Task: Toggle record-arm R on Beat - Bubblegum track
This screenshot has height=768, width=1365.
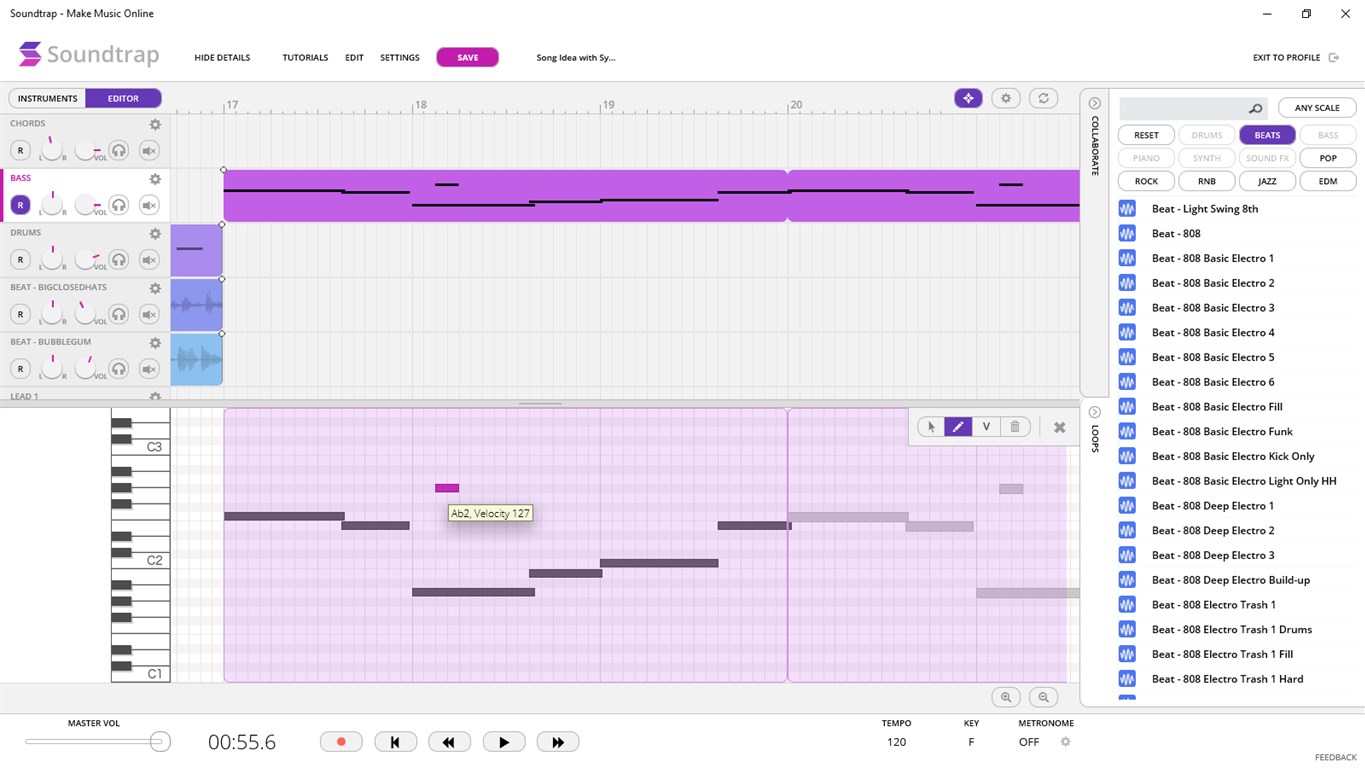Action: coord(20,369)
